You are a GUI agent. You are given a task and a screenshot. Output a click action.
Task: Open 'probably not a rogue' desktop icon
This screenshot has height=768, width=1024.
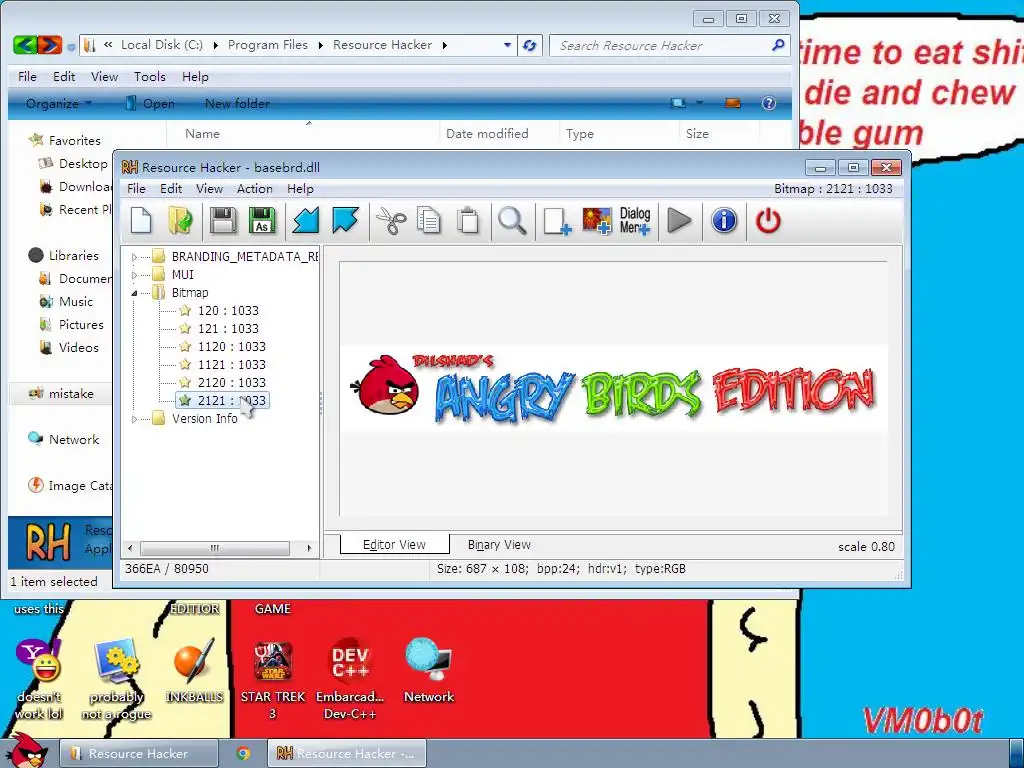pyautogui.click(x=116, y=679)
